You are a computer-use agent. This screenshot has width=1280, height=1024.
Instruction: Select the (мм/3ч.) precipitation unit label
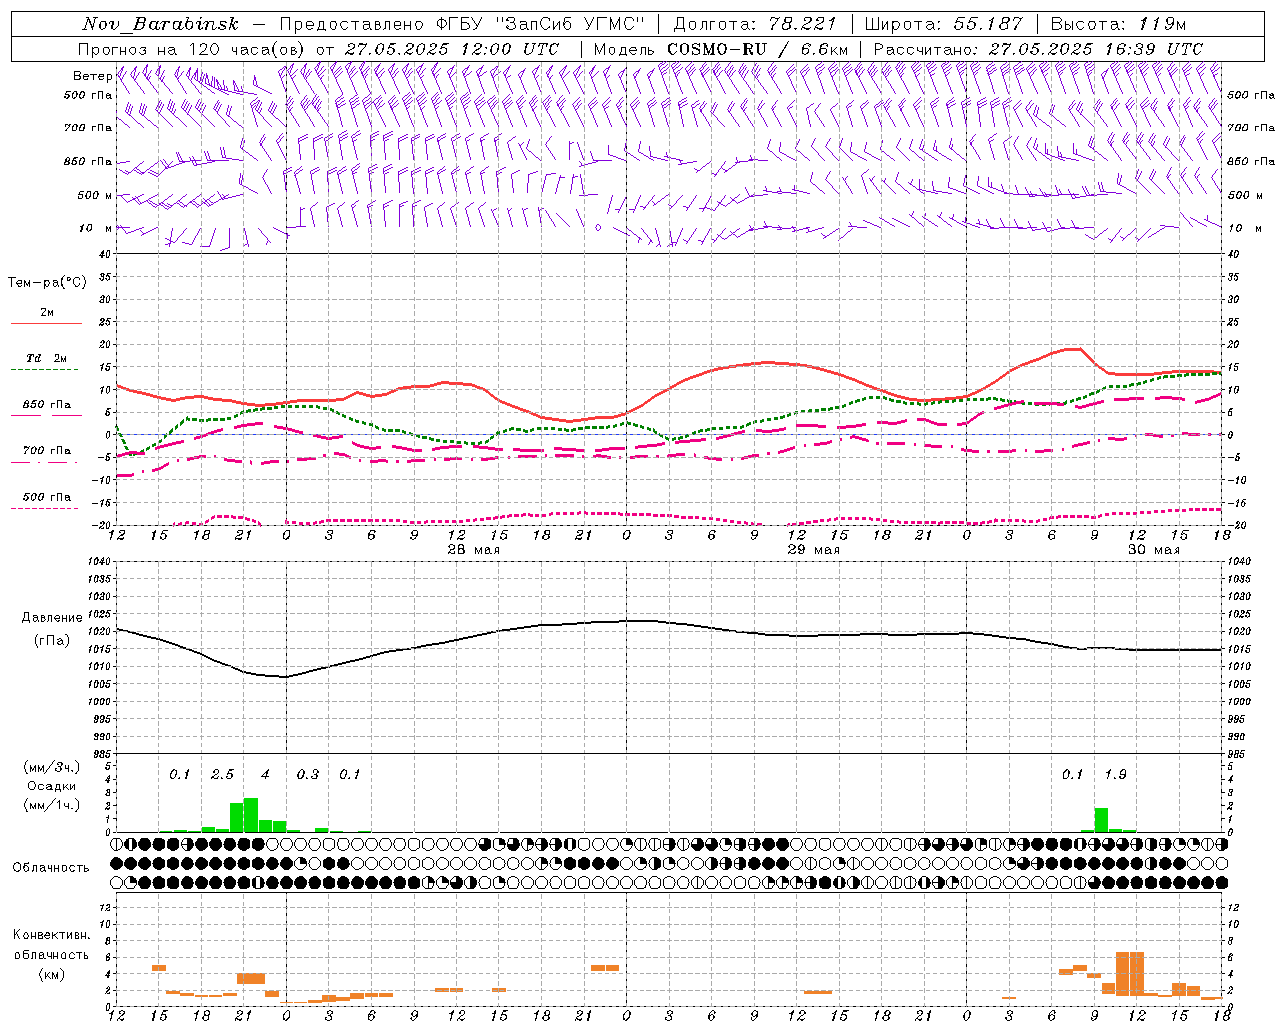point(51,767)
